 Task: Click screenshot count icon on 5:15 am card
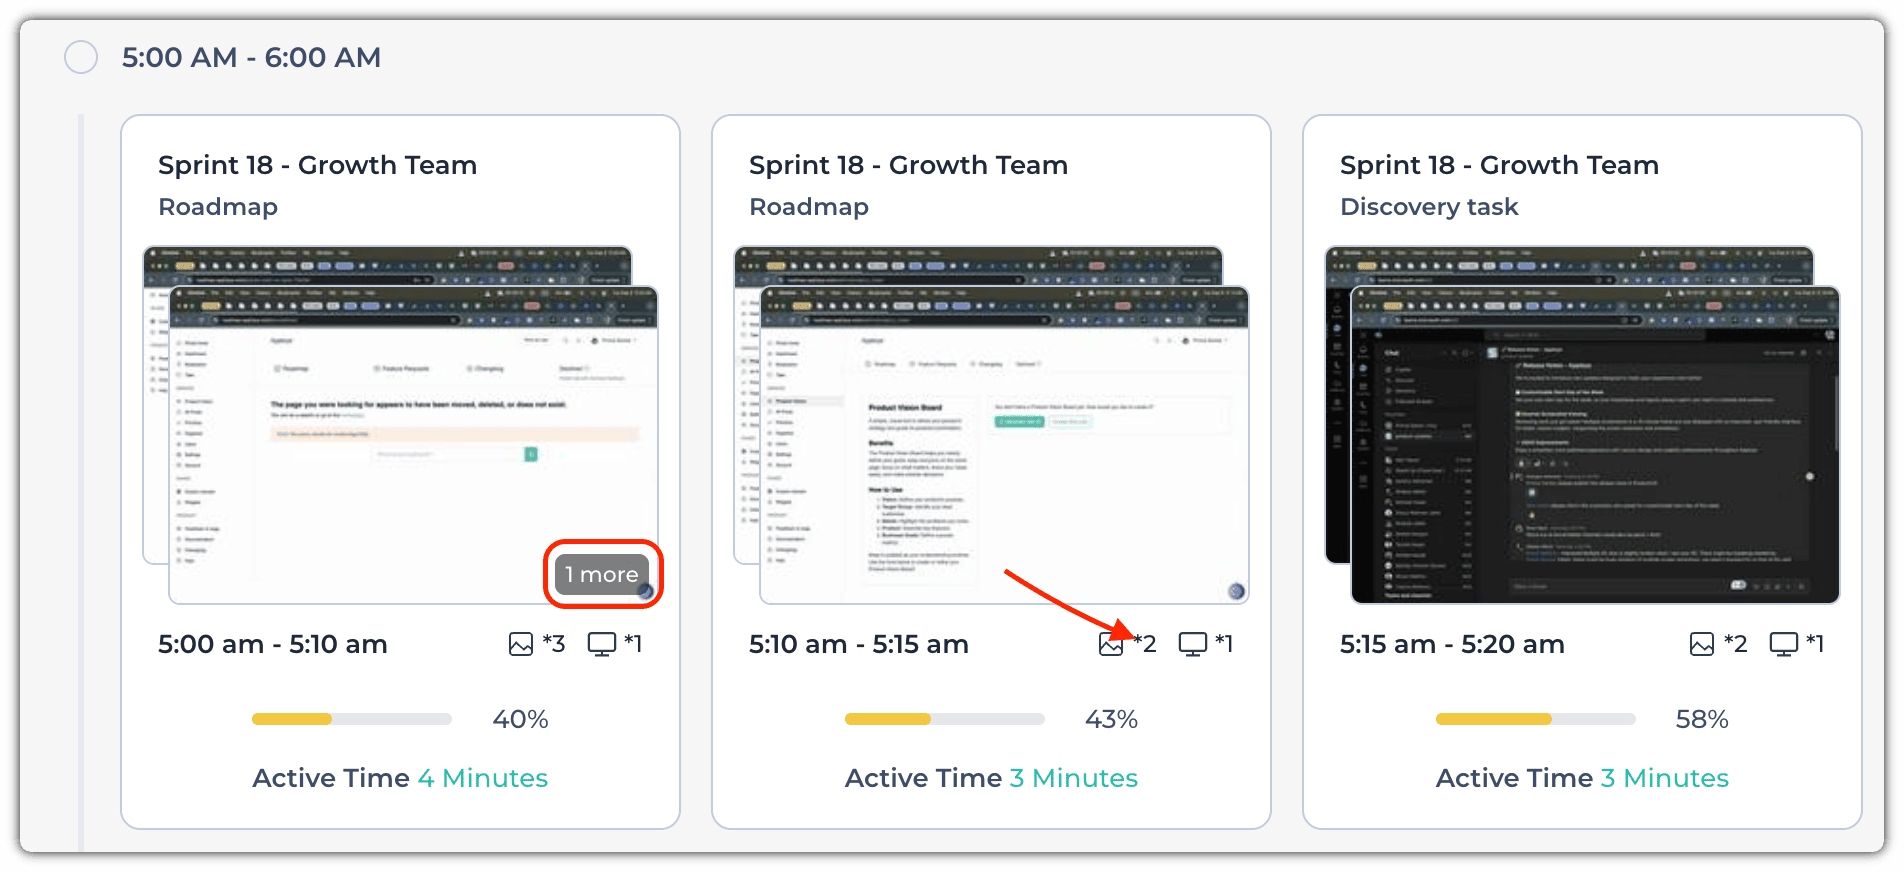click(x=1702, y=644)
